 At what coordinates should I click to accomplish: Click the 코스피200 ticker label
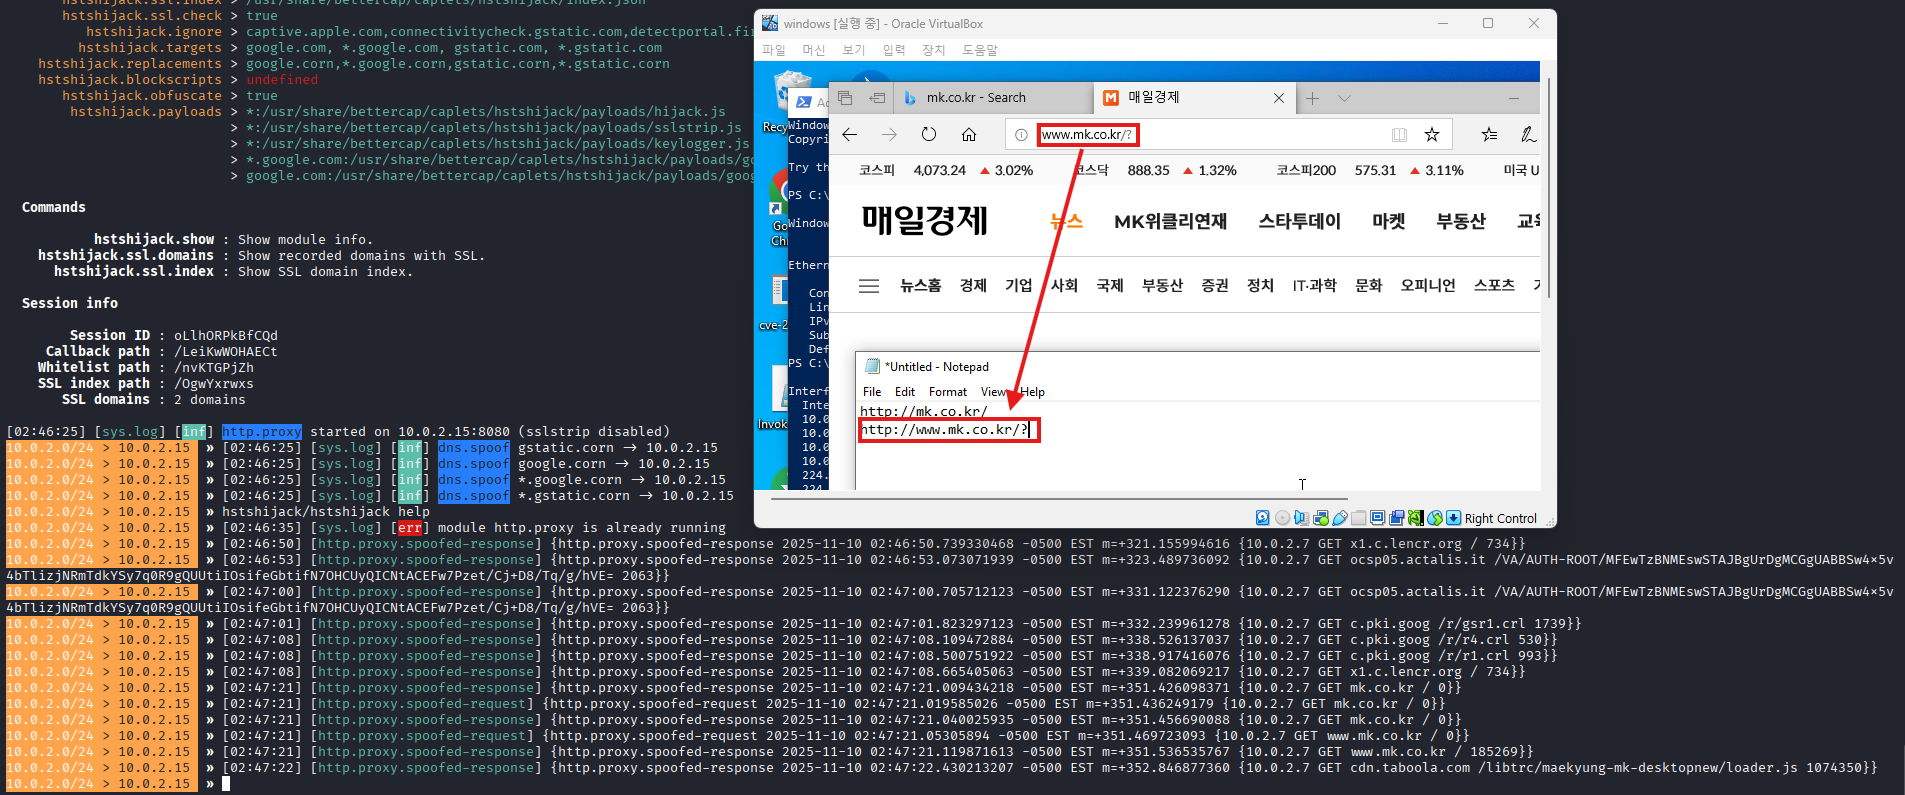pyautogui.click(x=1306, y=170)
